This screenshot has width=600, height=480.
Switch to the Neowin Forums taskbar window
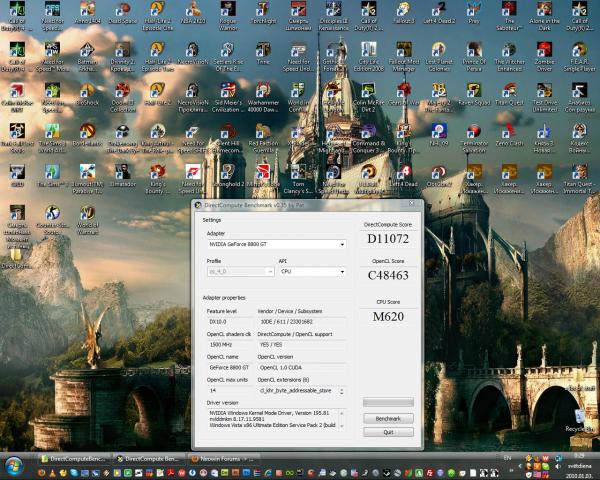tap(222, 459)
